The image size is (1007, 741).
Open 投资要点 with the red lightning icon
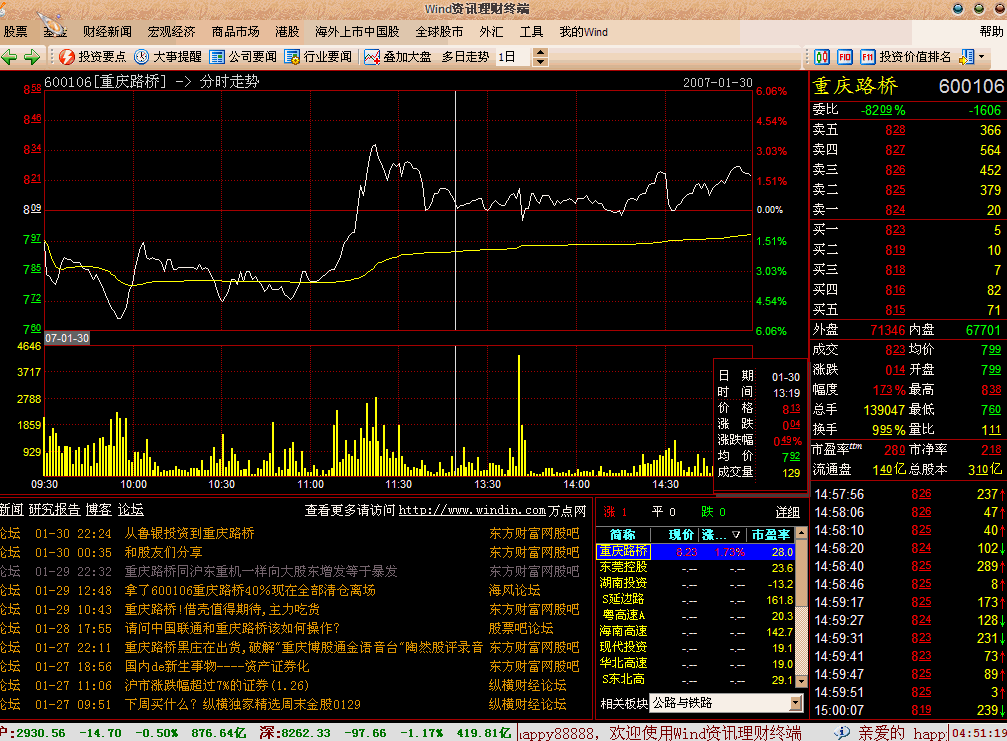(92, 57)
